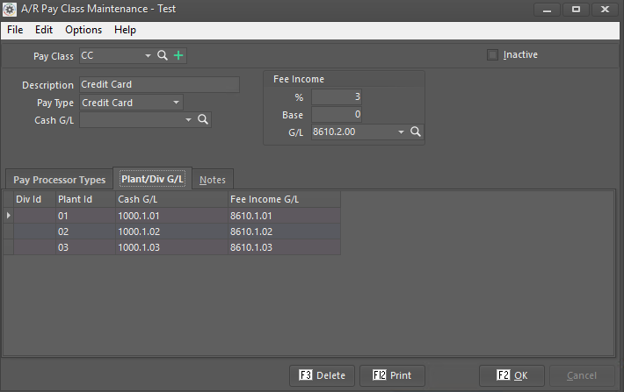Expand the Pay Type dropdown
The width and height of the screenshot is (624, 392).
[x=176, y=103]
